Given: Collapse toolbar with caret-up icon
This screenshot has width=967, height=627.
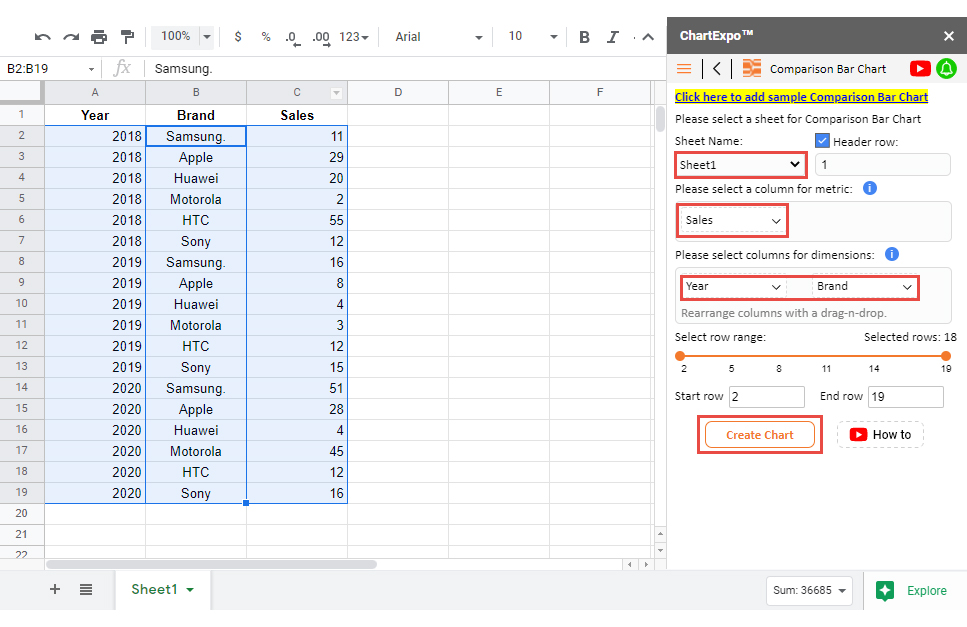Looking at the screenshot, I should click(x=648, y=37).
